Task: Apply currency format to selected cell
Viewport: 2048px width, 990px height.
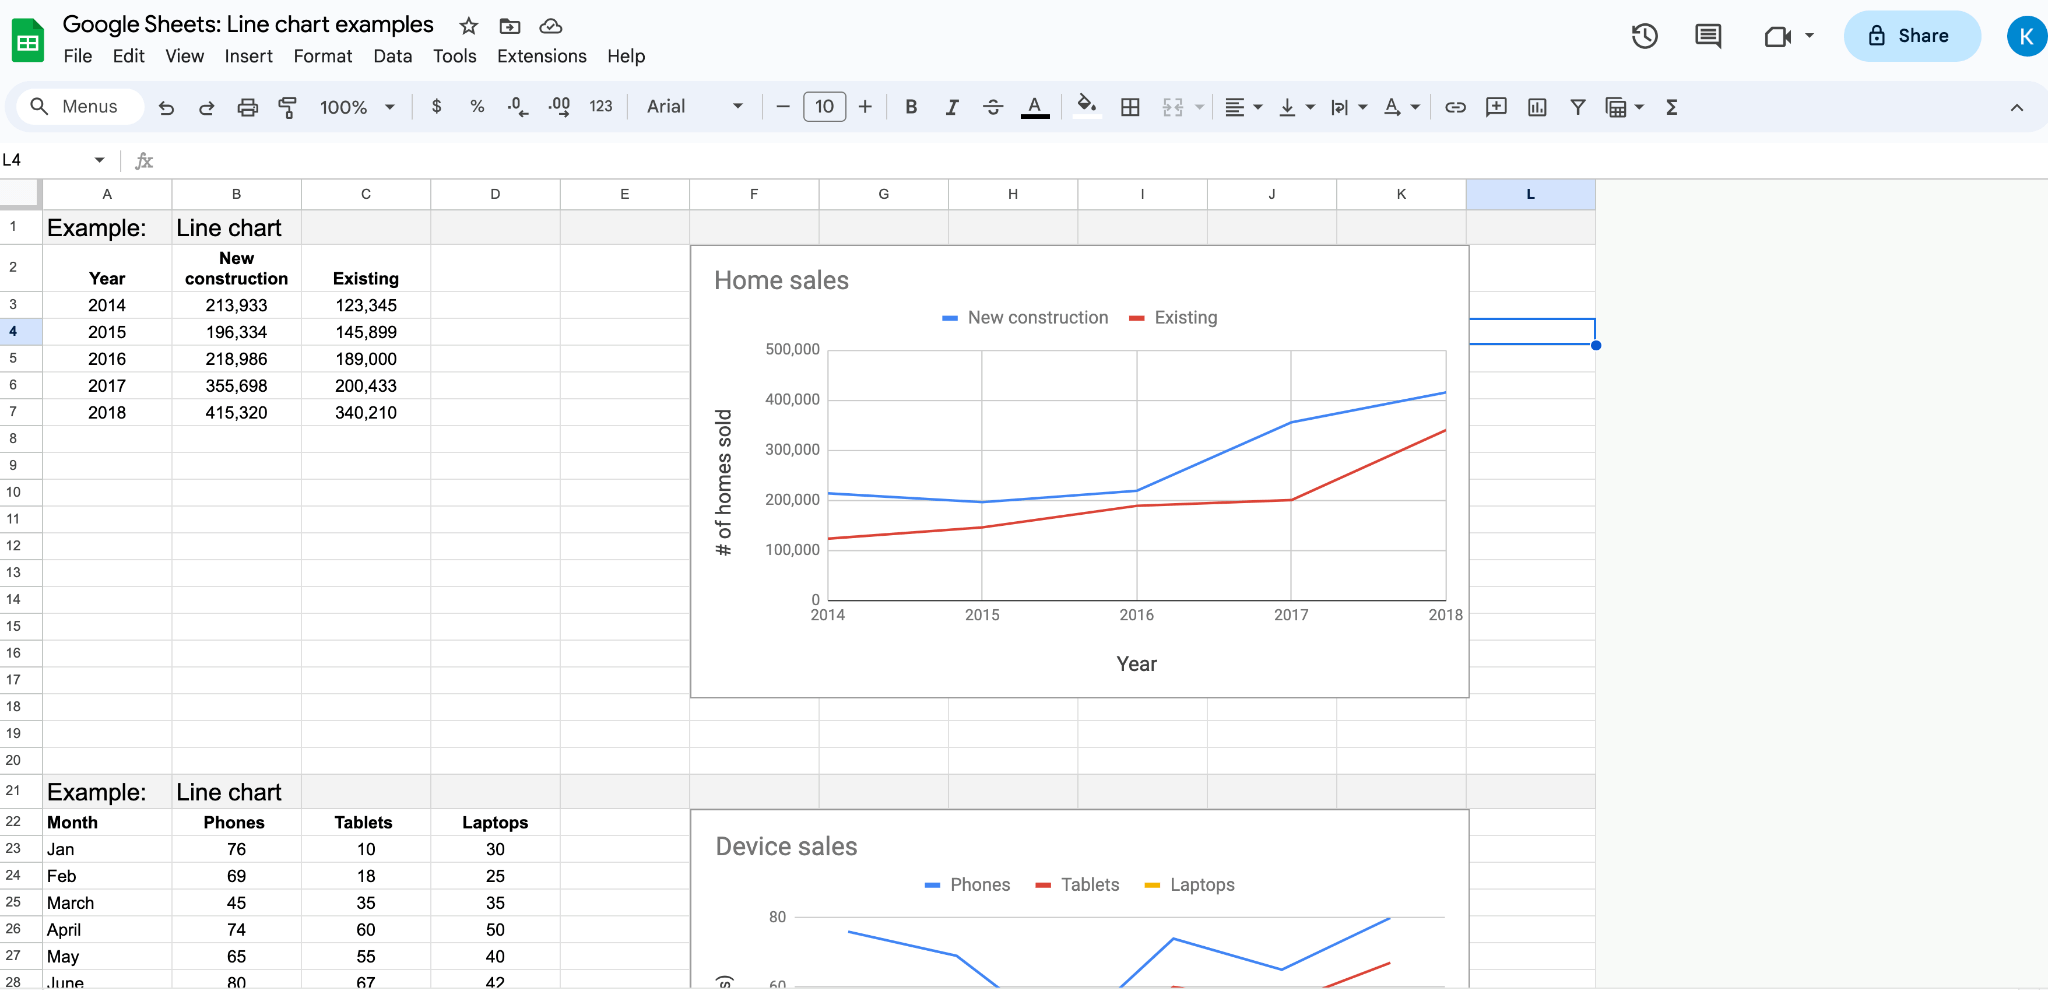Action: point(436,106)
